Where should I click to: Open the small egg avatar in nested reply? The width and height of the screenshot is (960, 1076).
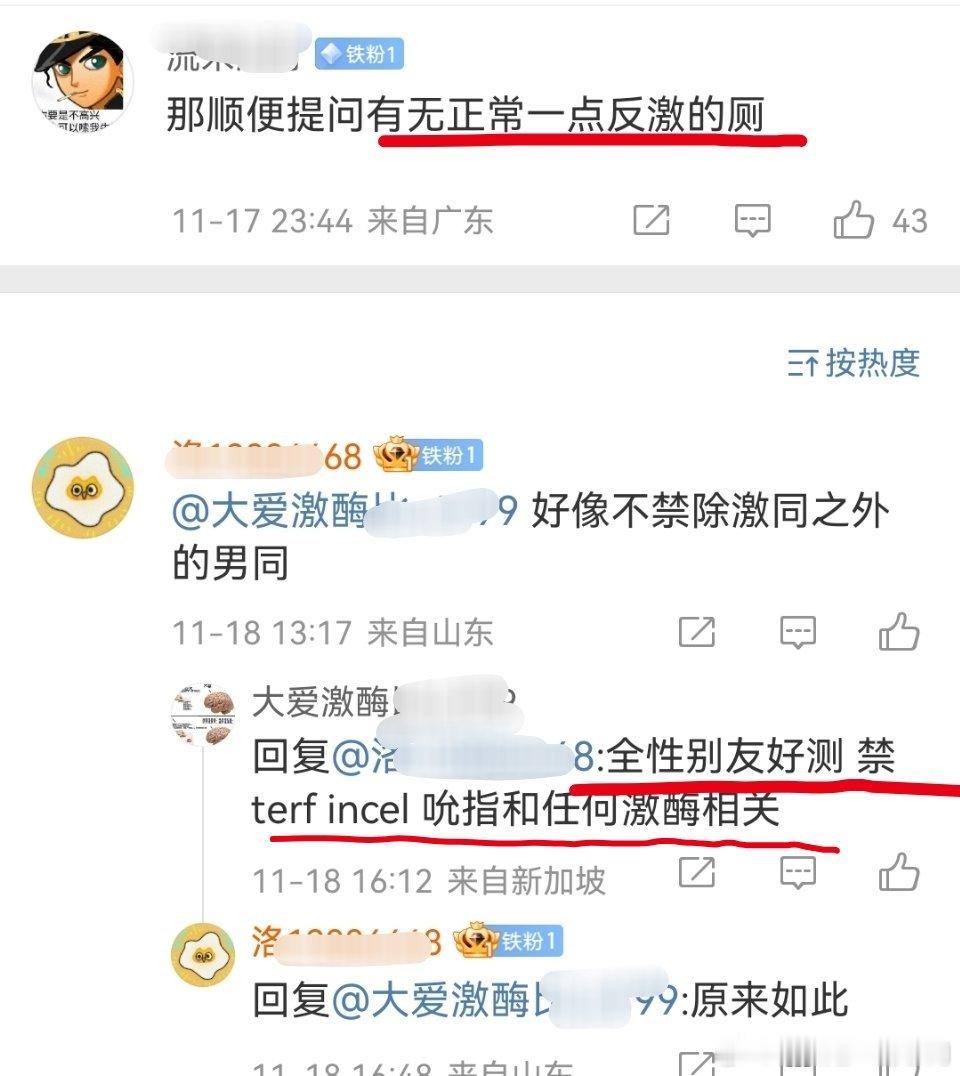click(203, 955)
